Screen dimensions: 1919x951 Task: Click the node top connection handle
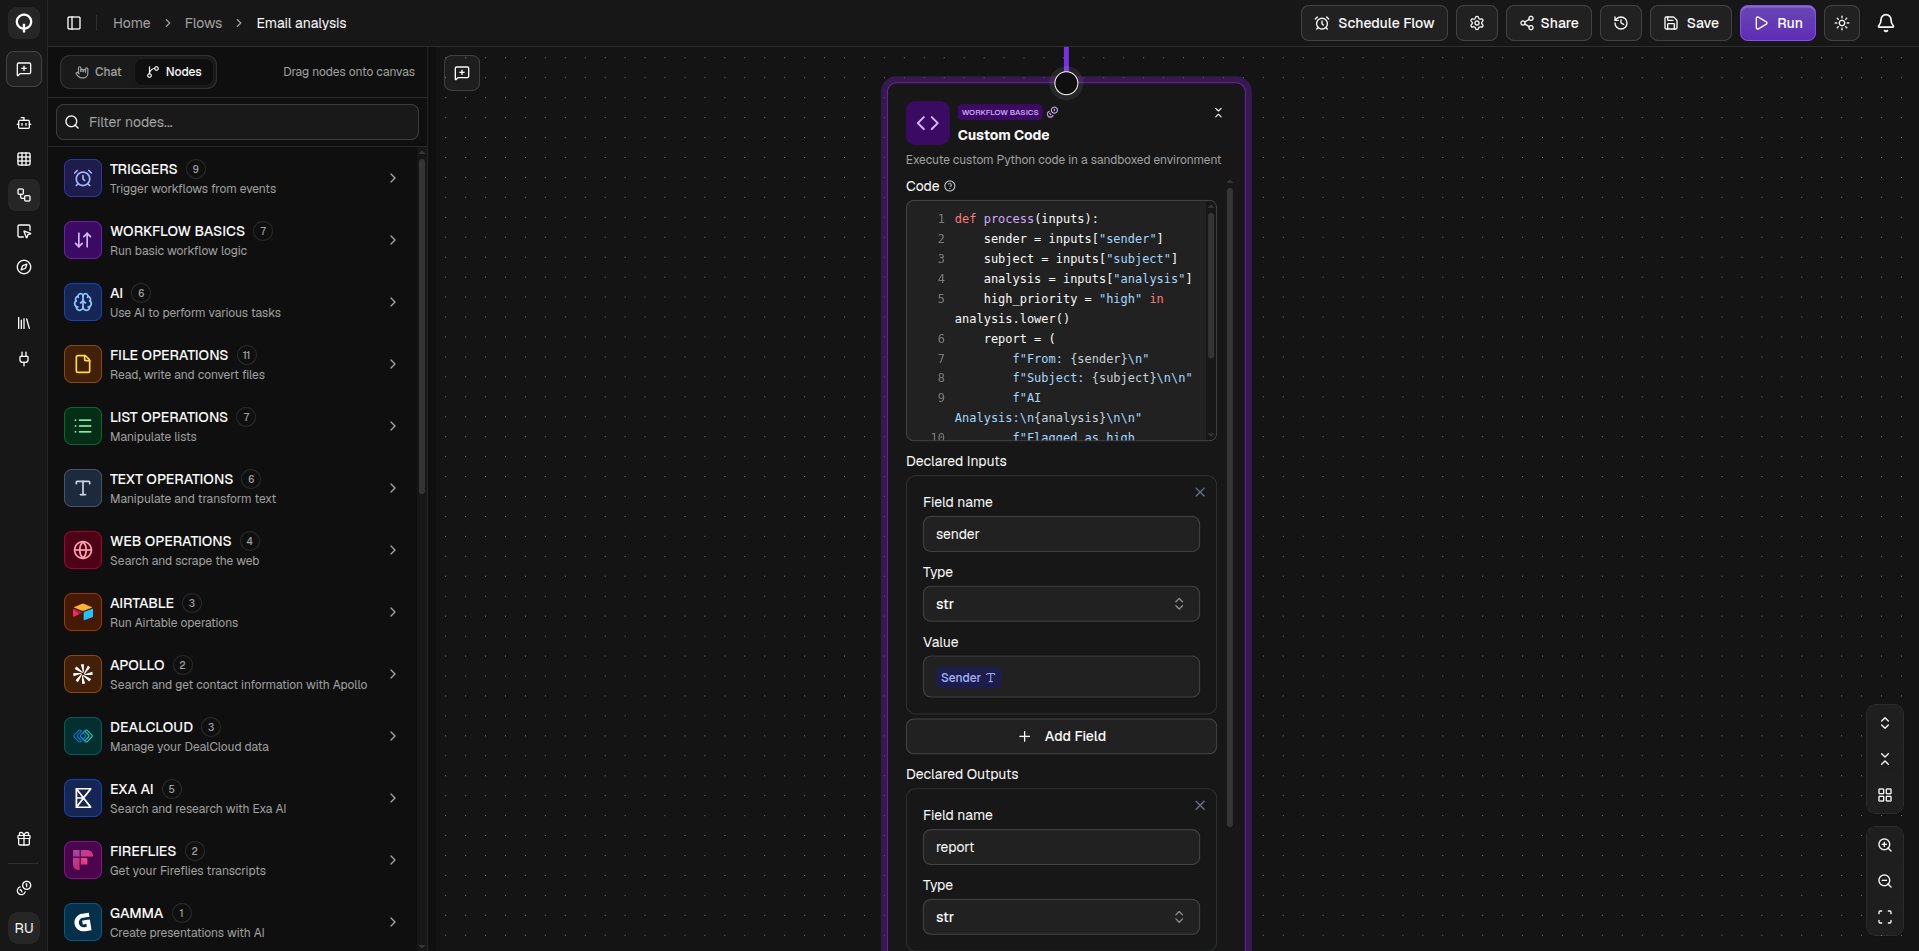pos(1067,83)
